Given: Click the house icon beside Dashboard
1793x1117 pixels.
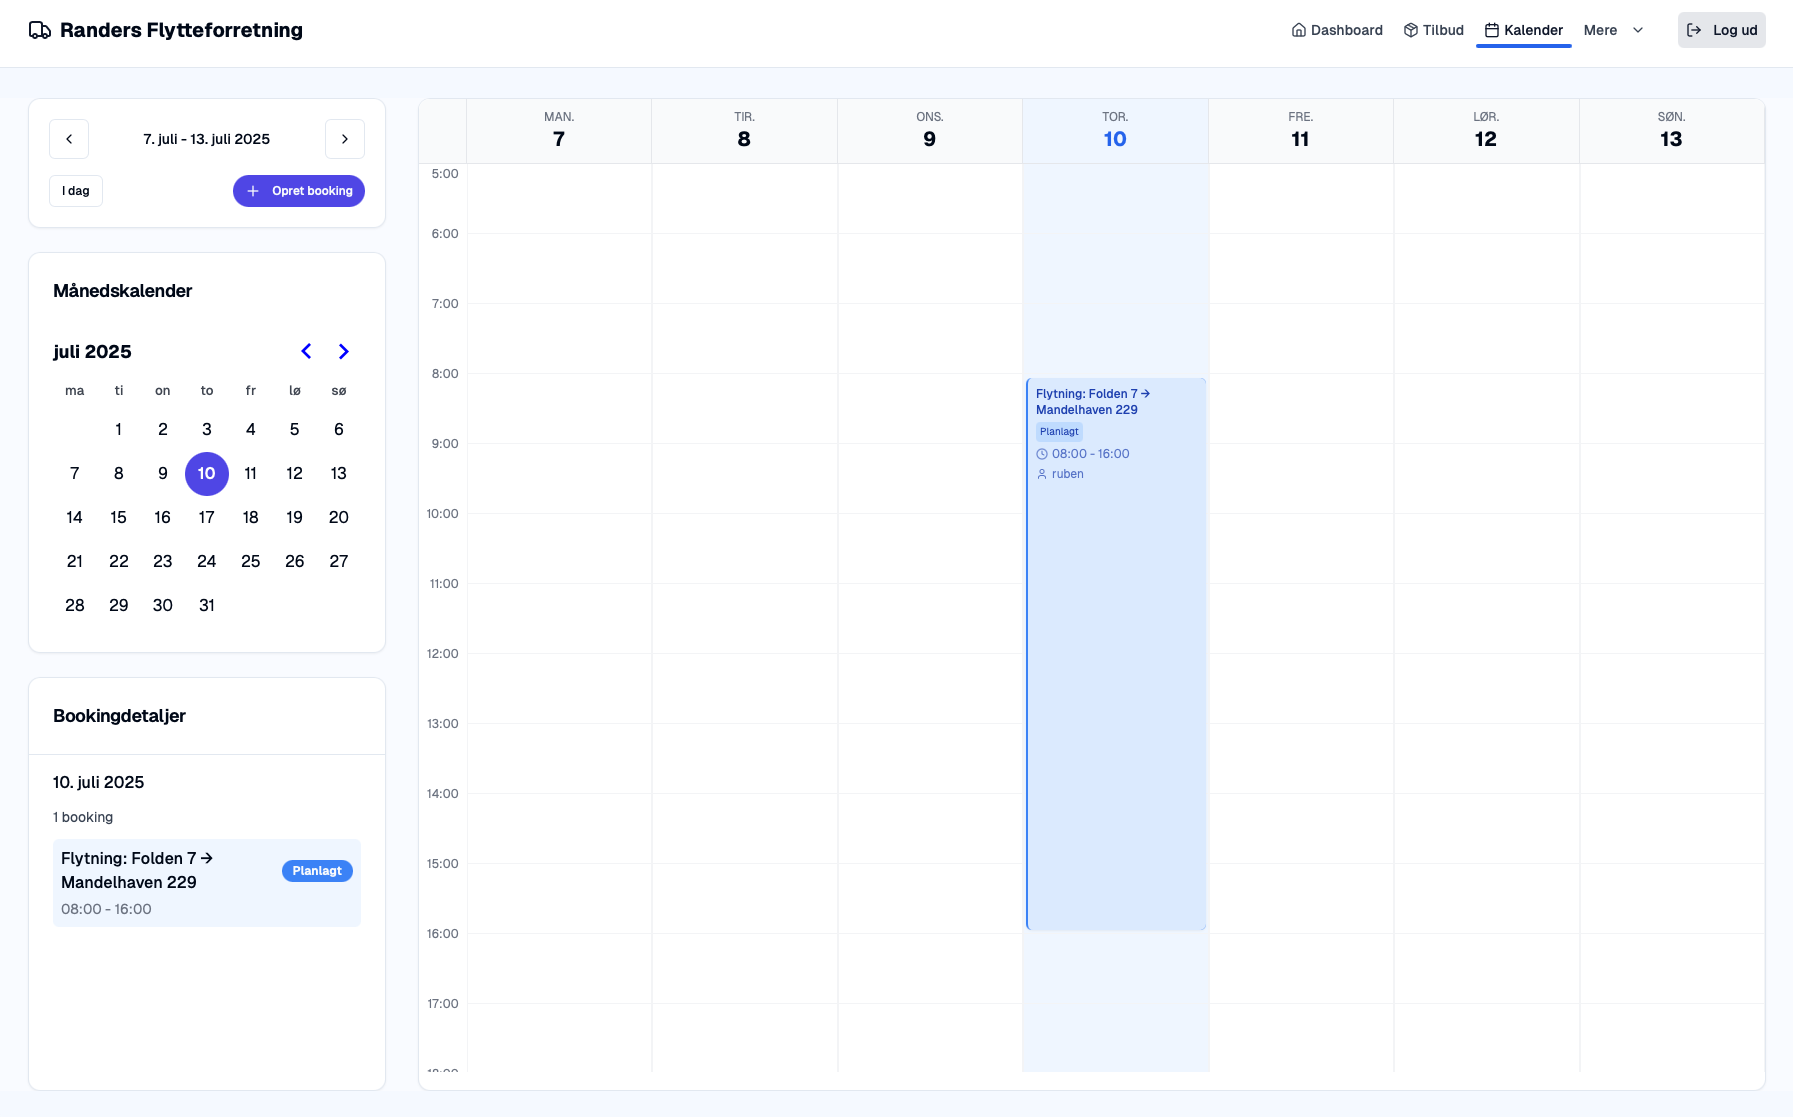Looking at the screenshot, I should click(x=1298, y=30).
